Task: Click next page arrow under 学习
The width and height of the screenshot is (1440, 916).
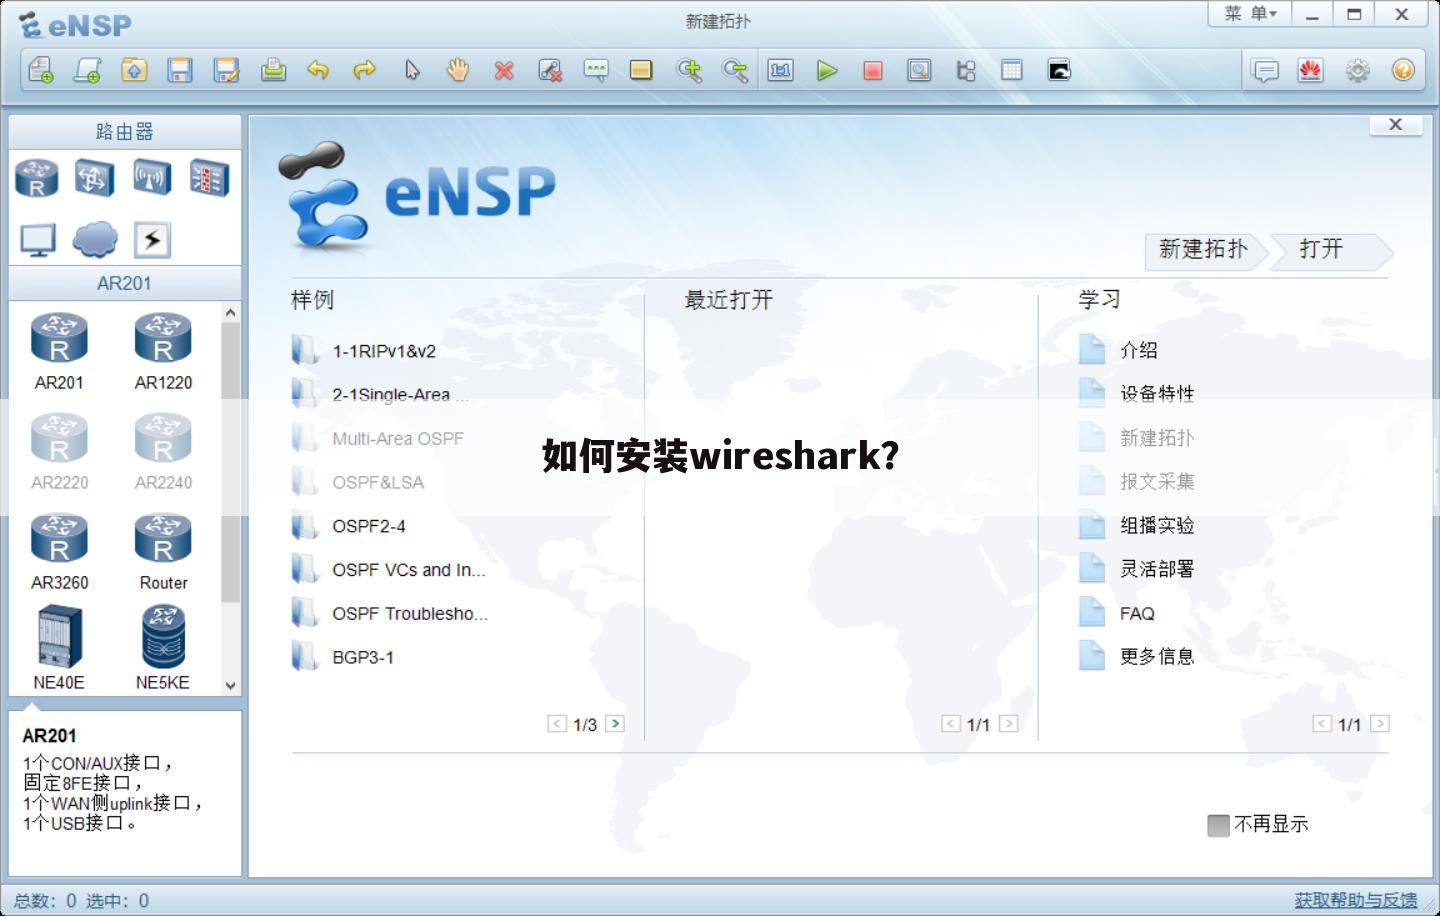Action: [1380, 723]
